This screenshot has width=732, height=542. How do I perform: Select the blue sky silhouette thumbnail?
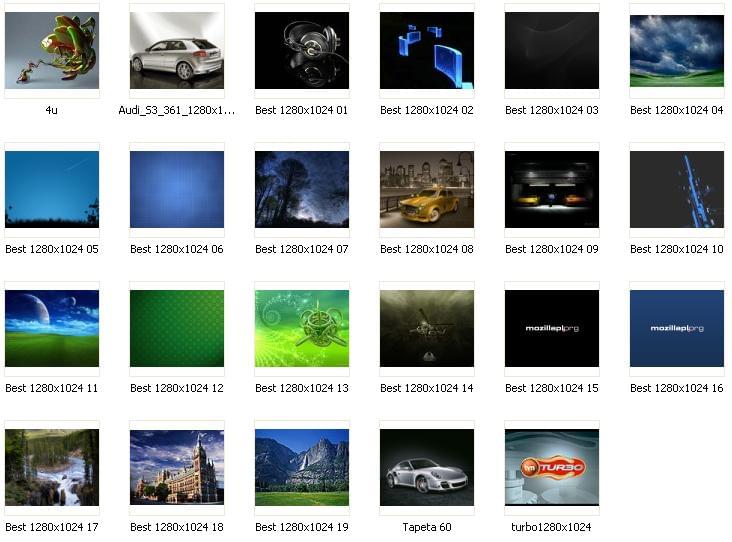[52, 189]
